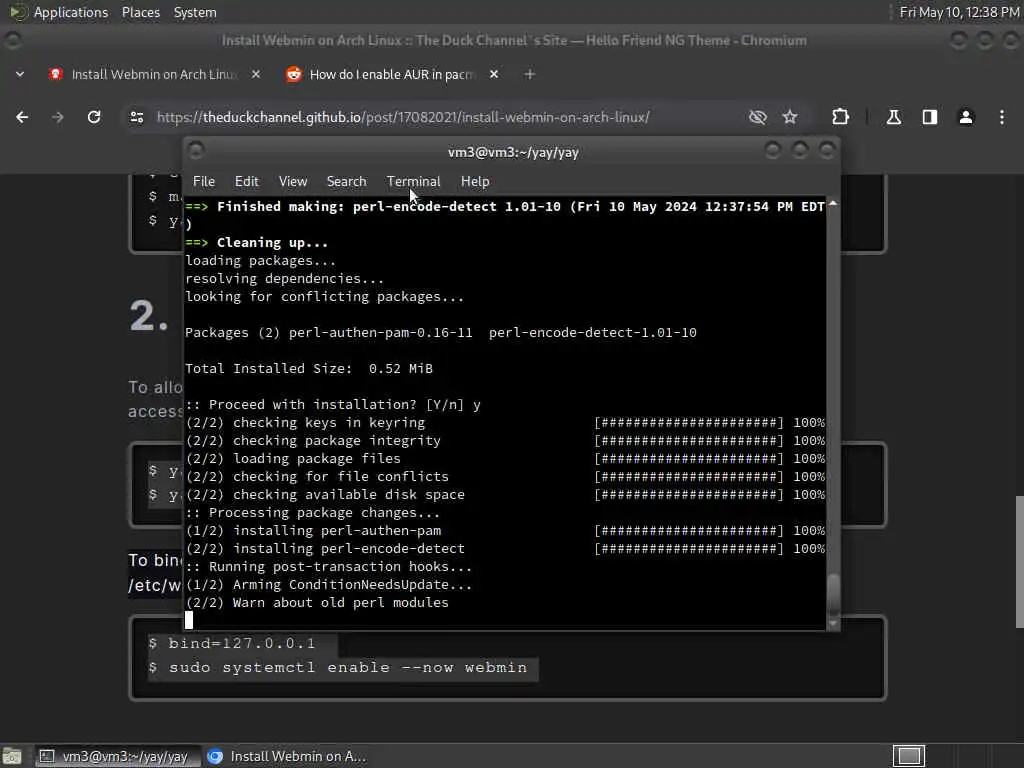This screenshot has width=1024, height=768.
Task: Click the 'bind=127.0.0.1' code line
Action: coord(242,643)
